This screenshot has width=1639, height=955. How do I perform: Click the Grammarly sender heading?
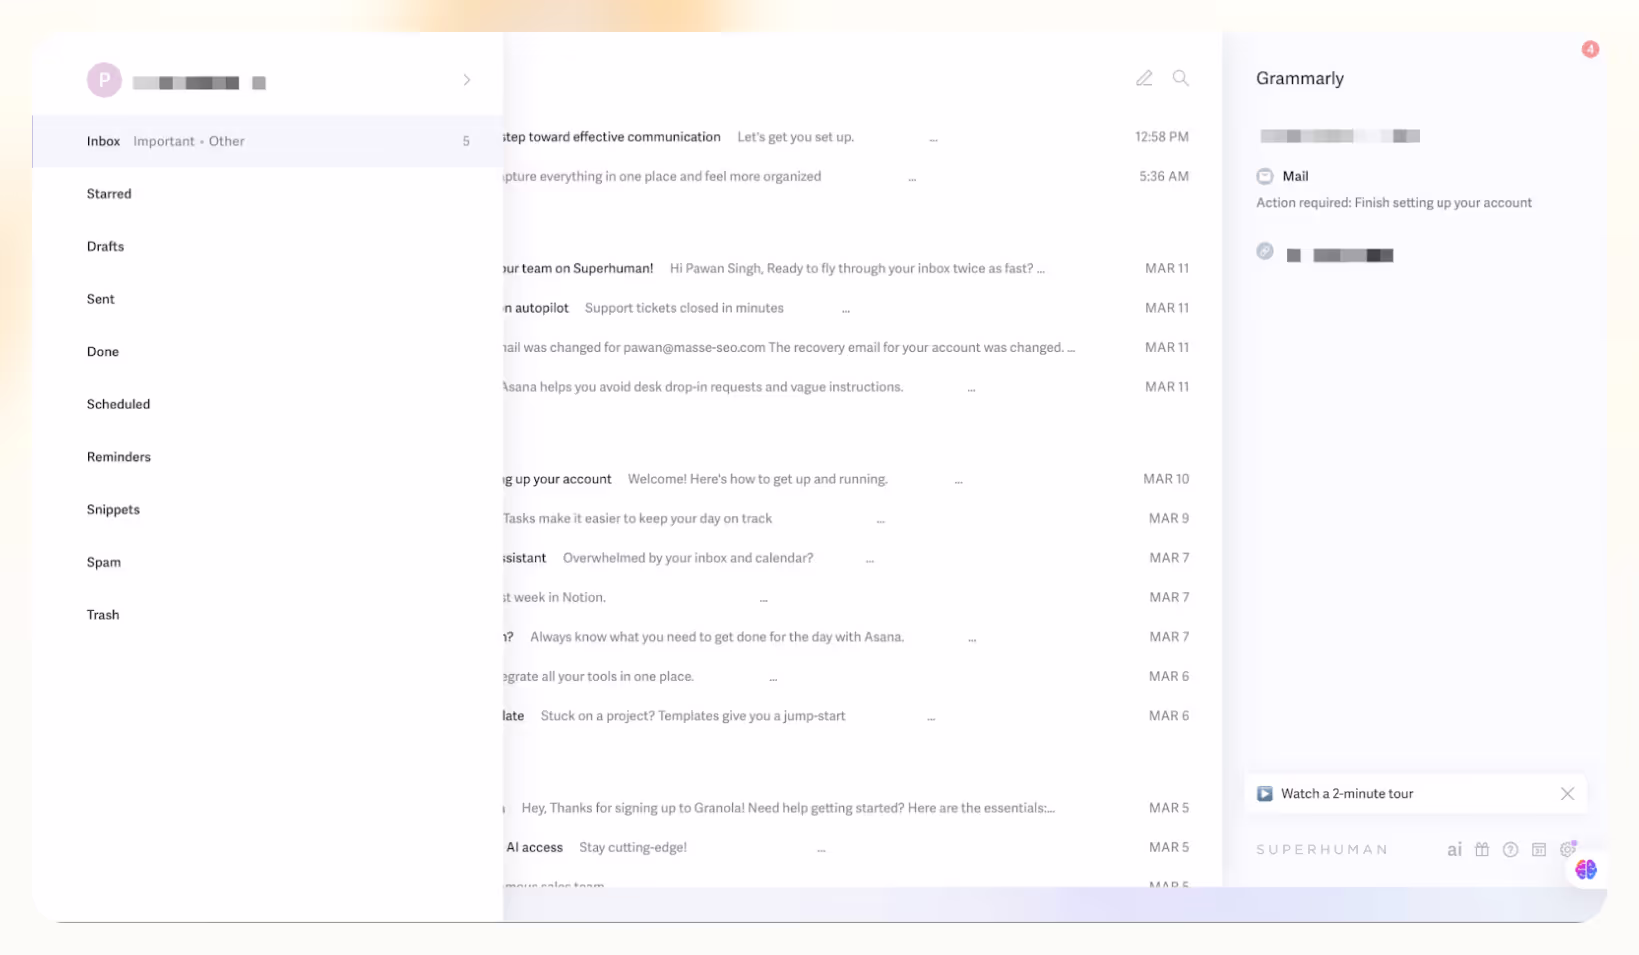[1299, 78]
